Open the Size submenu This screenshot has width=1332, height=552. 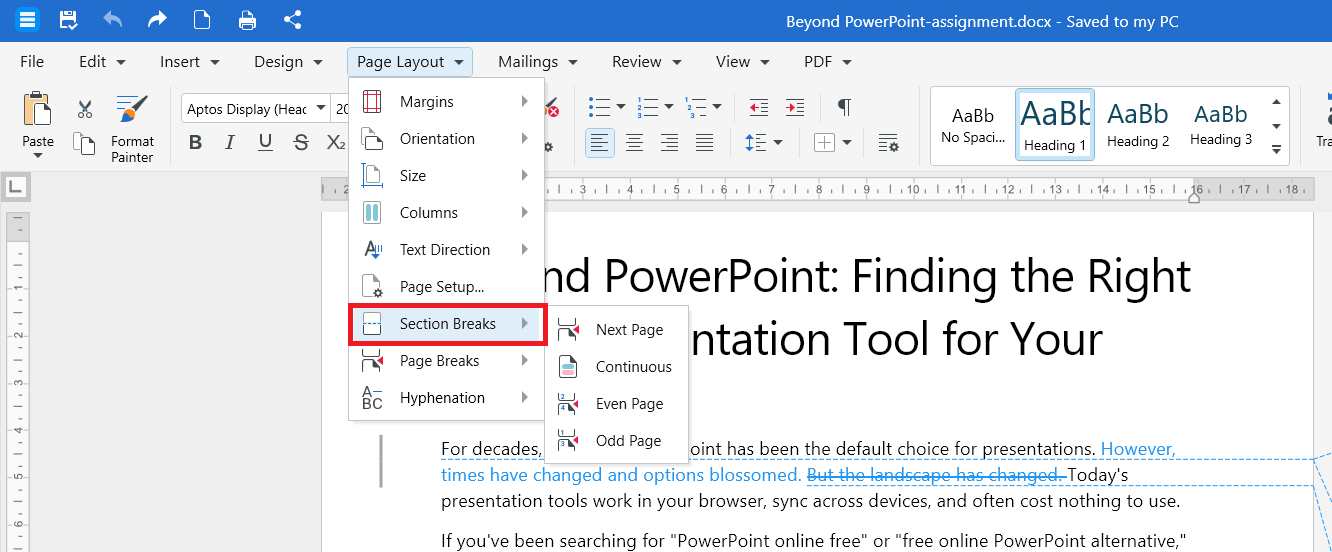coord(446,176)
